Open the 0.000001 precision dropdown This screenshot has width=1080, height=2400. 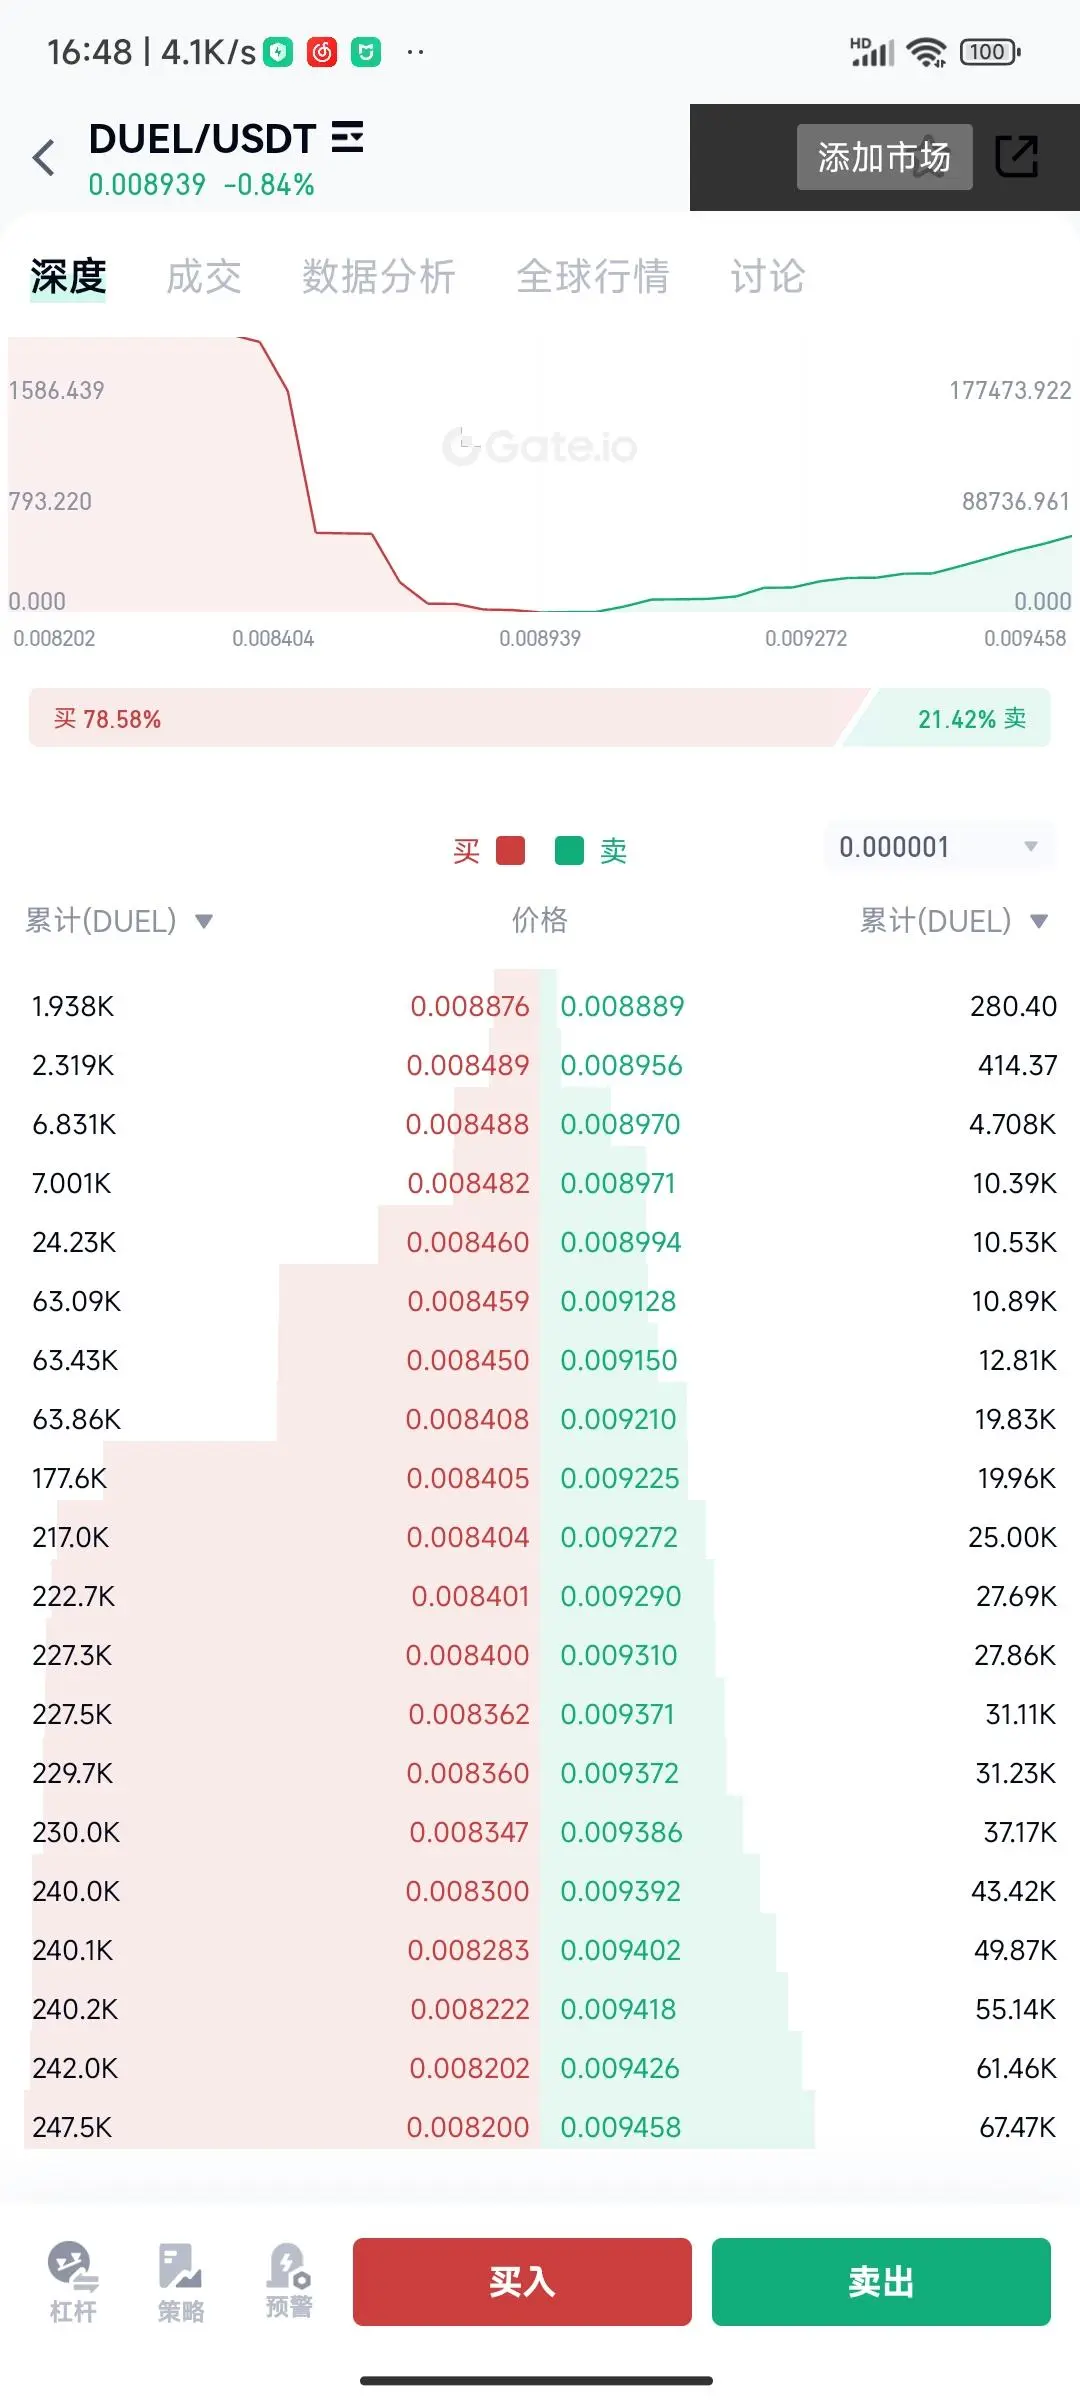(x=938, y=847)
